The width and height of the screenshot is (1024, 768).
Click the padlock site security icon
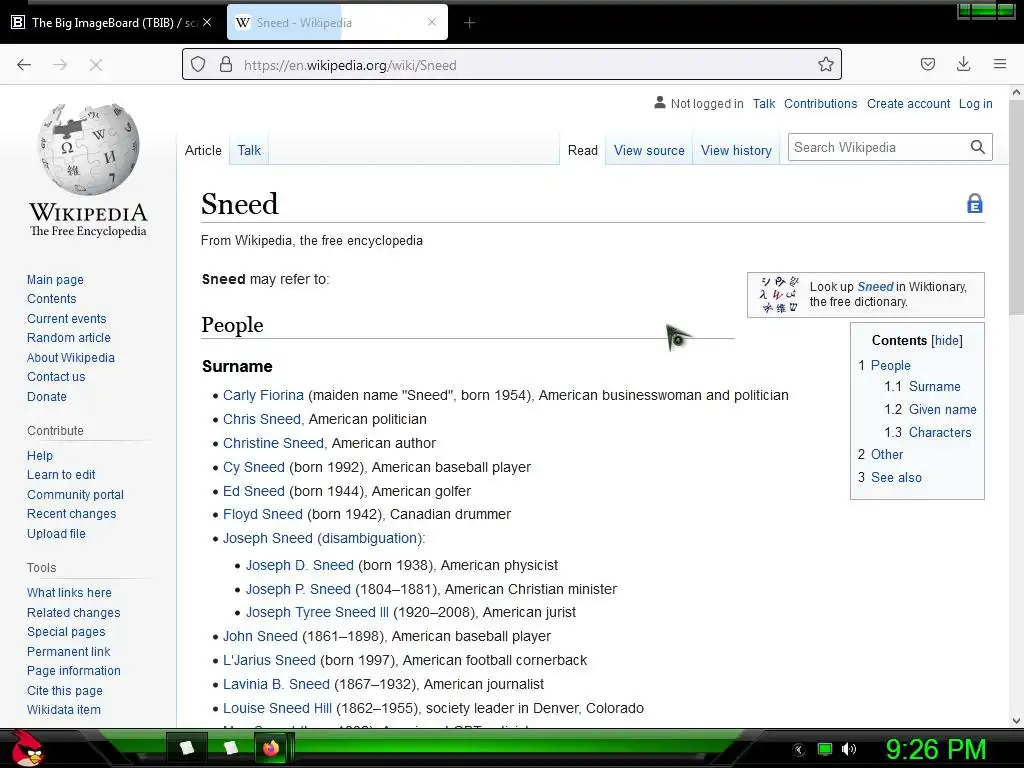[226, 65]
